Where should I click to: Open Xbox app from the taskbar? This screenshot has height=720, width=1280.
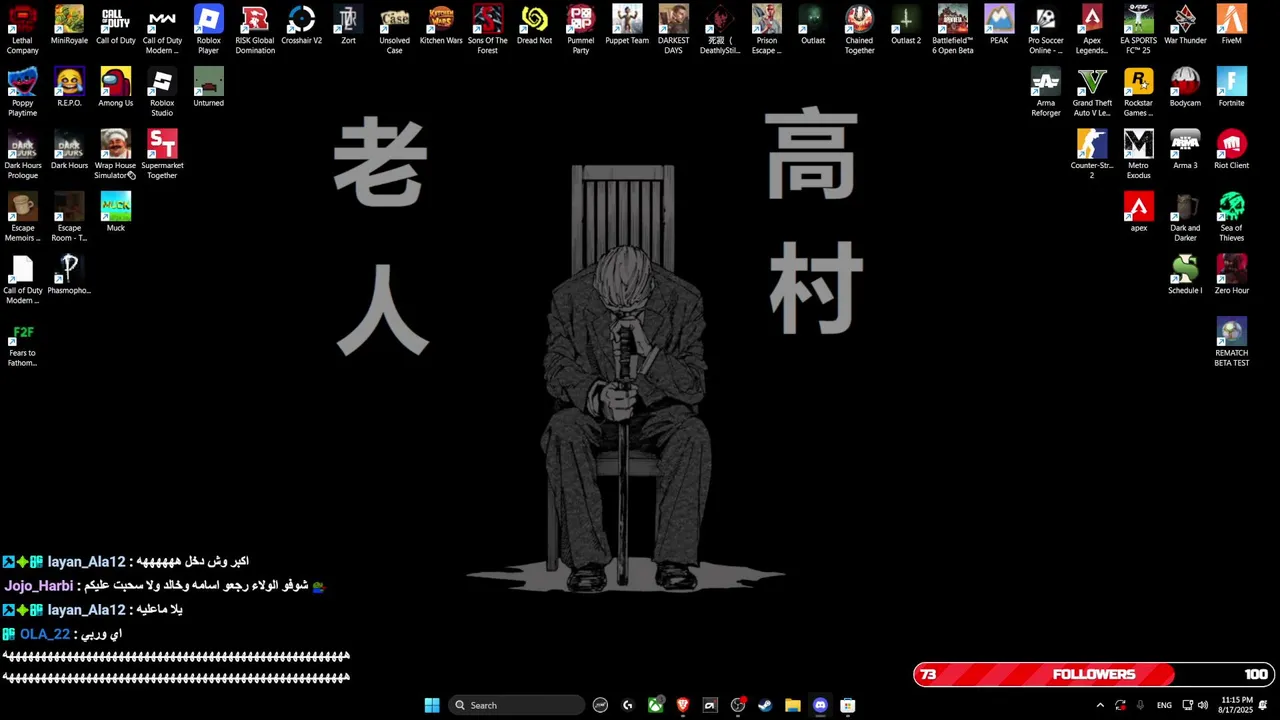click(655, 705)
